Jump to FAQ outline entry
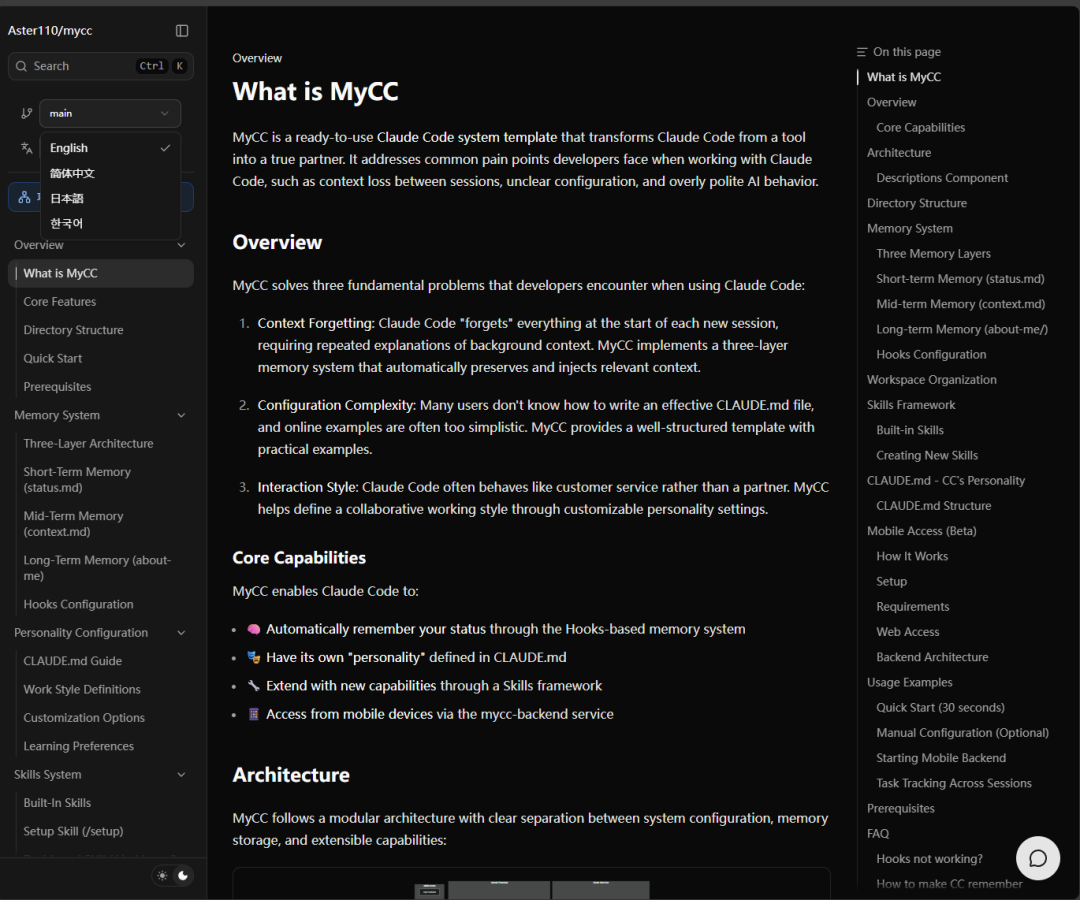The width and height of the screenshot is (1080, 900). [x=878, y=833]
